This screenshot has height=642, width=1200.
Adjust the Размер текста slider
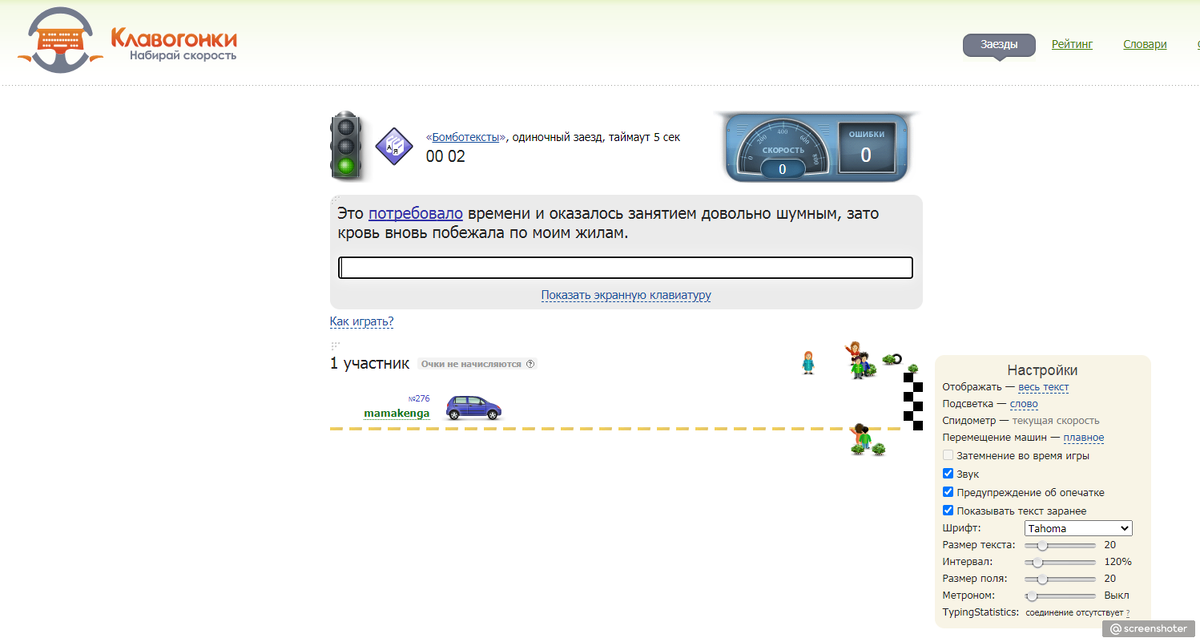[x=1060, y=546]
